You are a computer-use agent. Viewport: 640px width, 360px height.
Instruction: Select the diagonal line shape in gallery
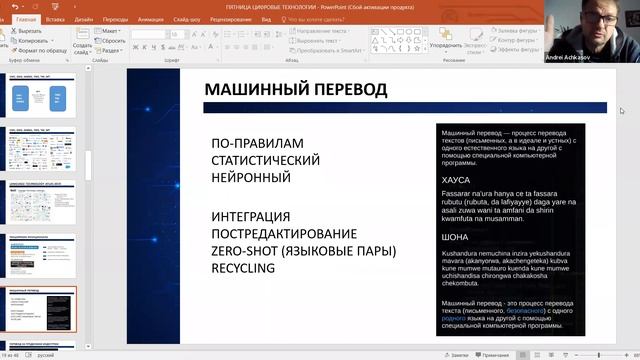point(383,32)
